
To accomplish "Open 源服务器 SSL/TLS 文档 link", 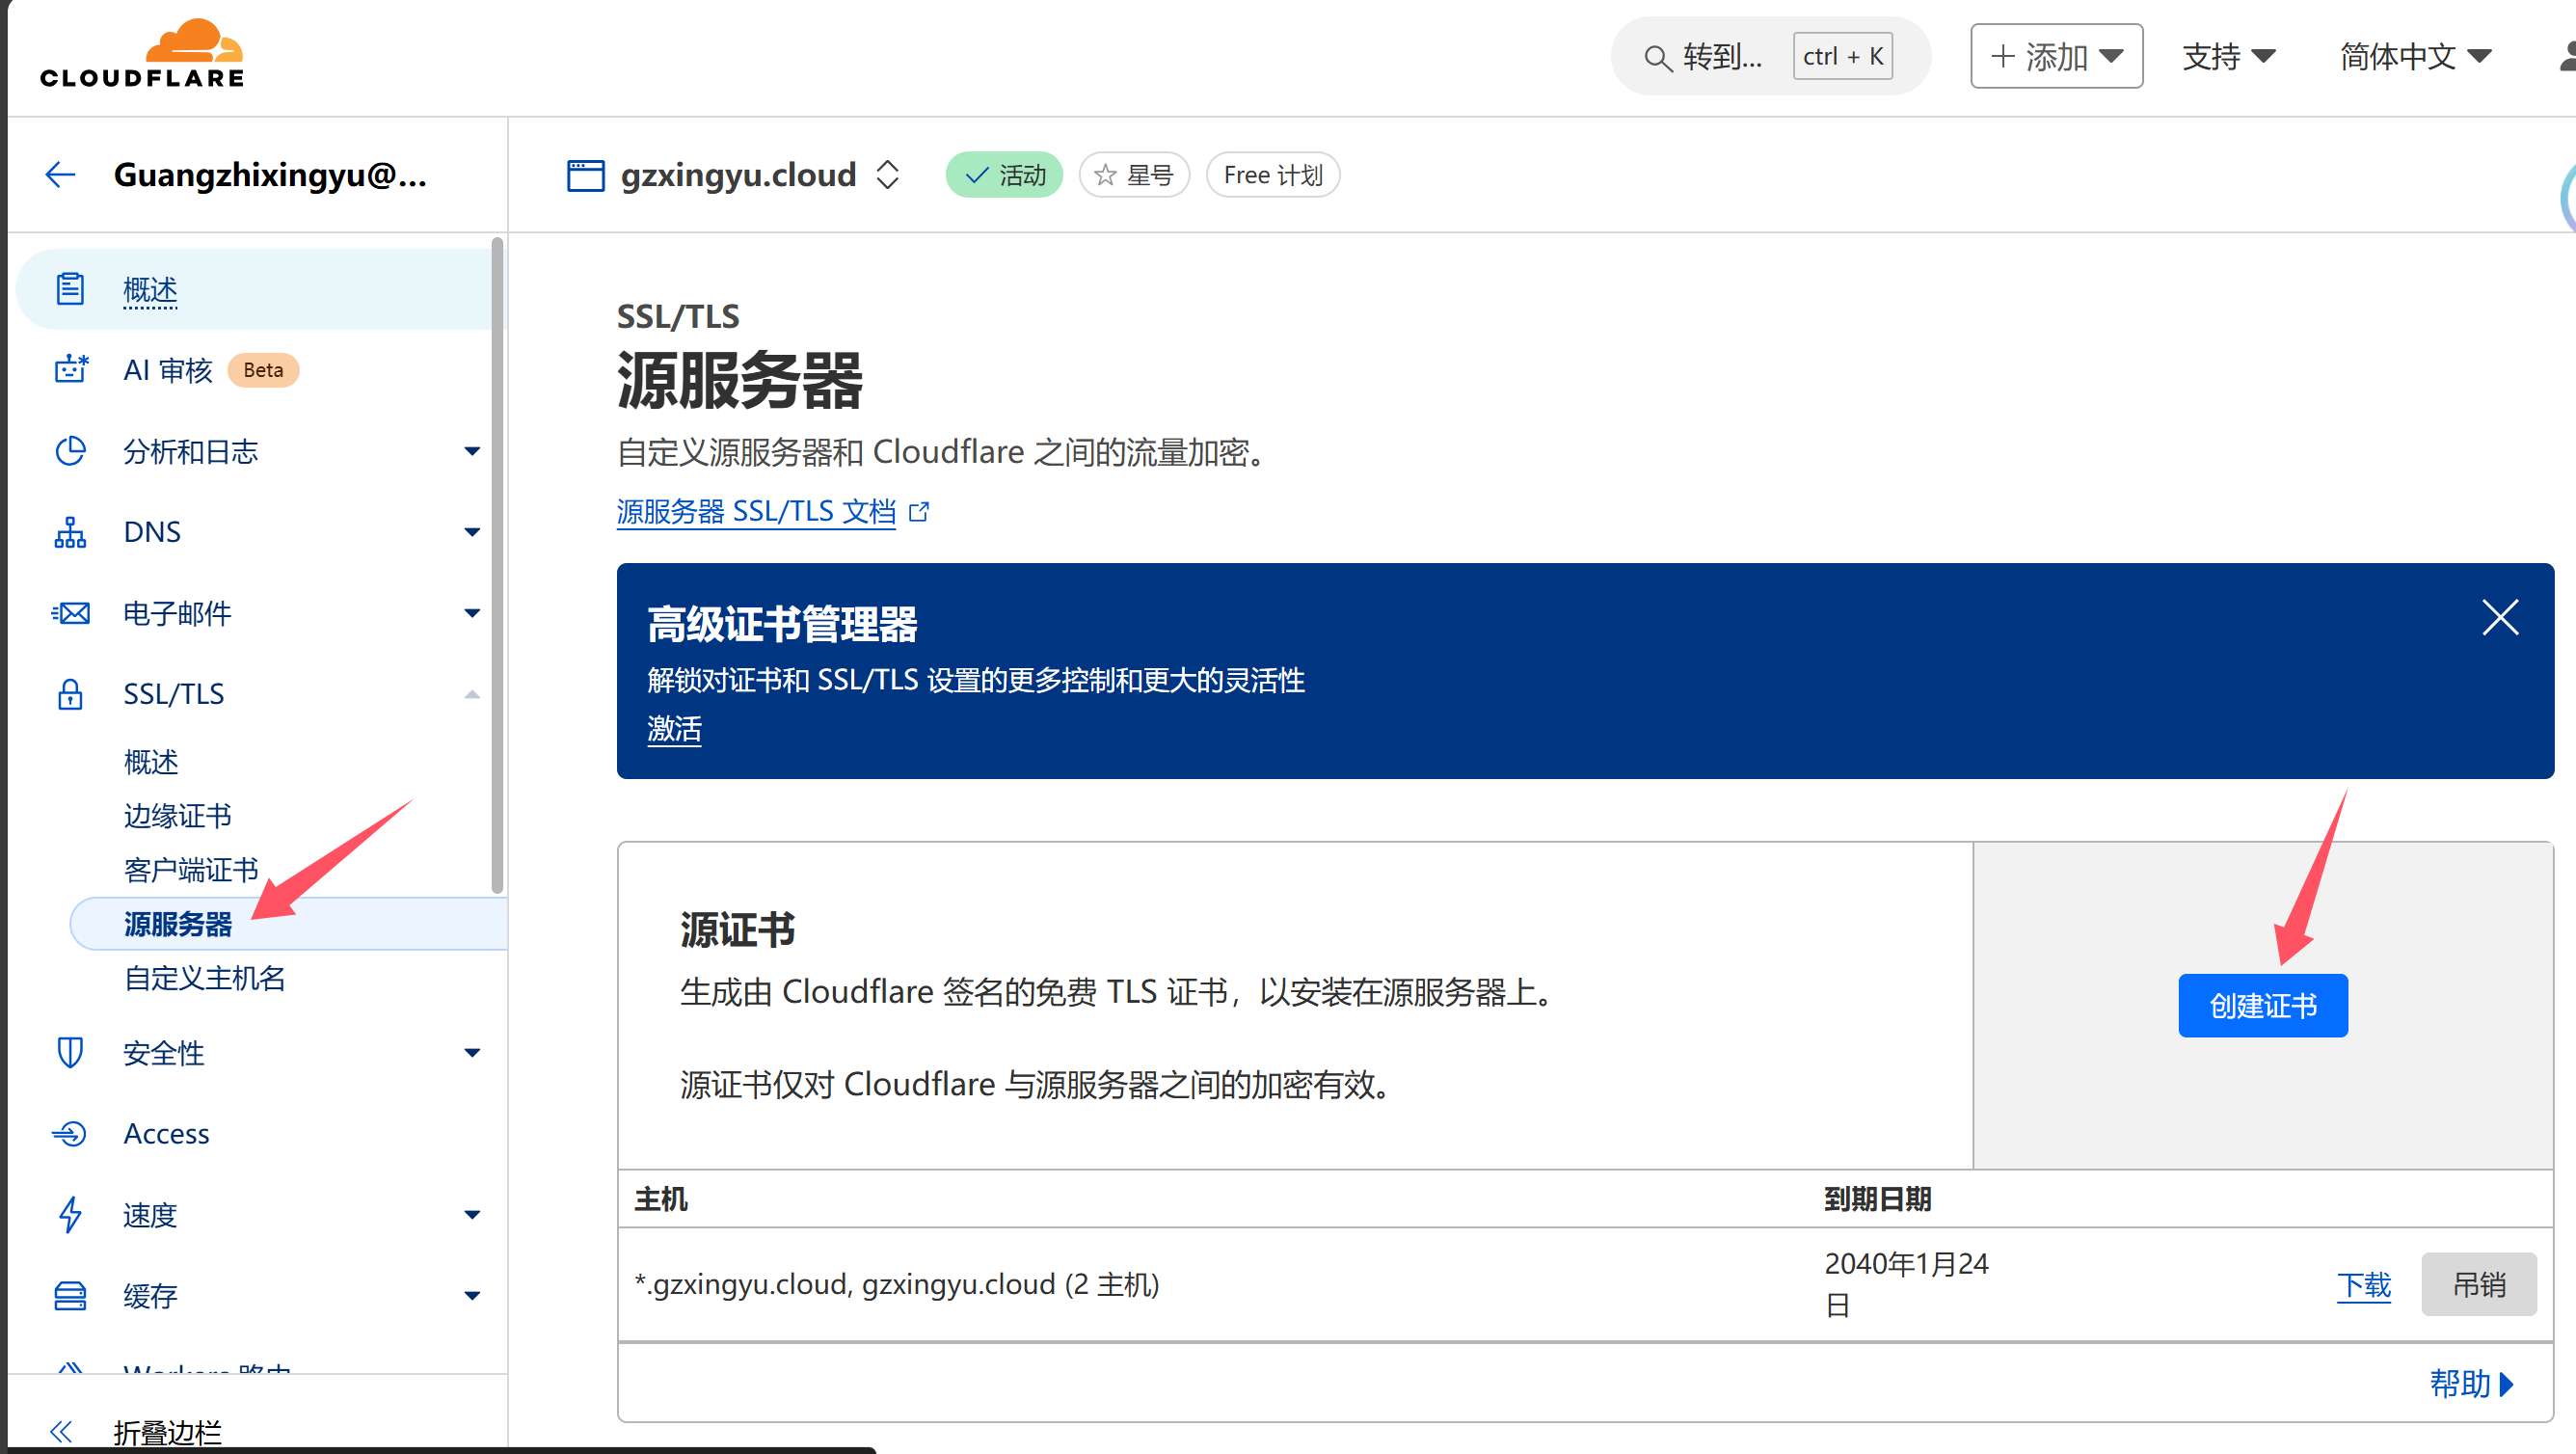I will pos(756,512).
